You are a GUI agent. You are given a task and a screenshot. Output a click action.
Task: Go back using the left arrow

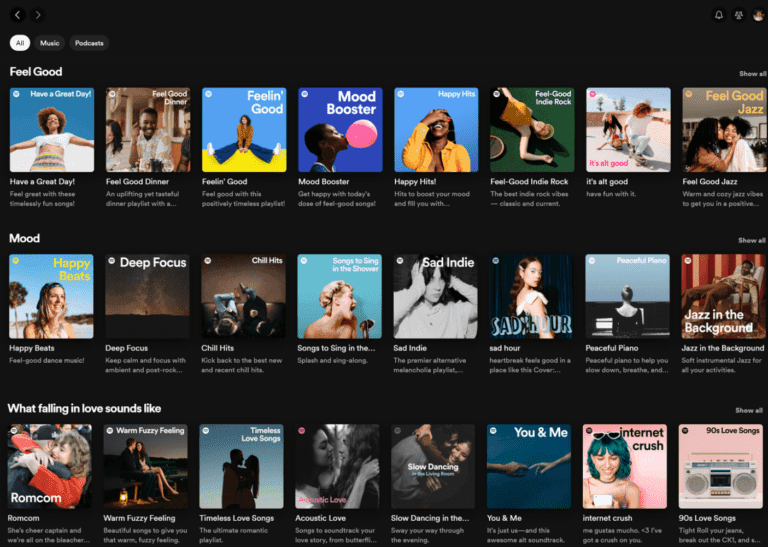18,15
